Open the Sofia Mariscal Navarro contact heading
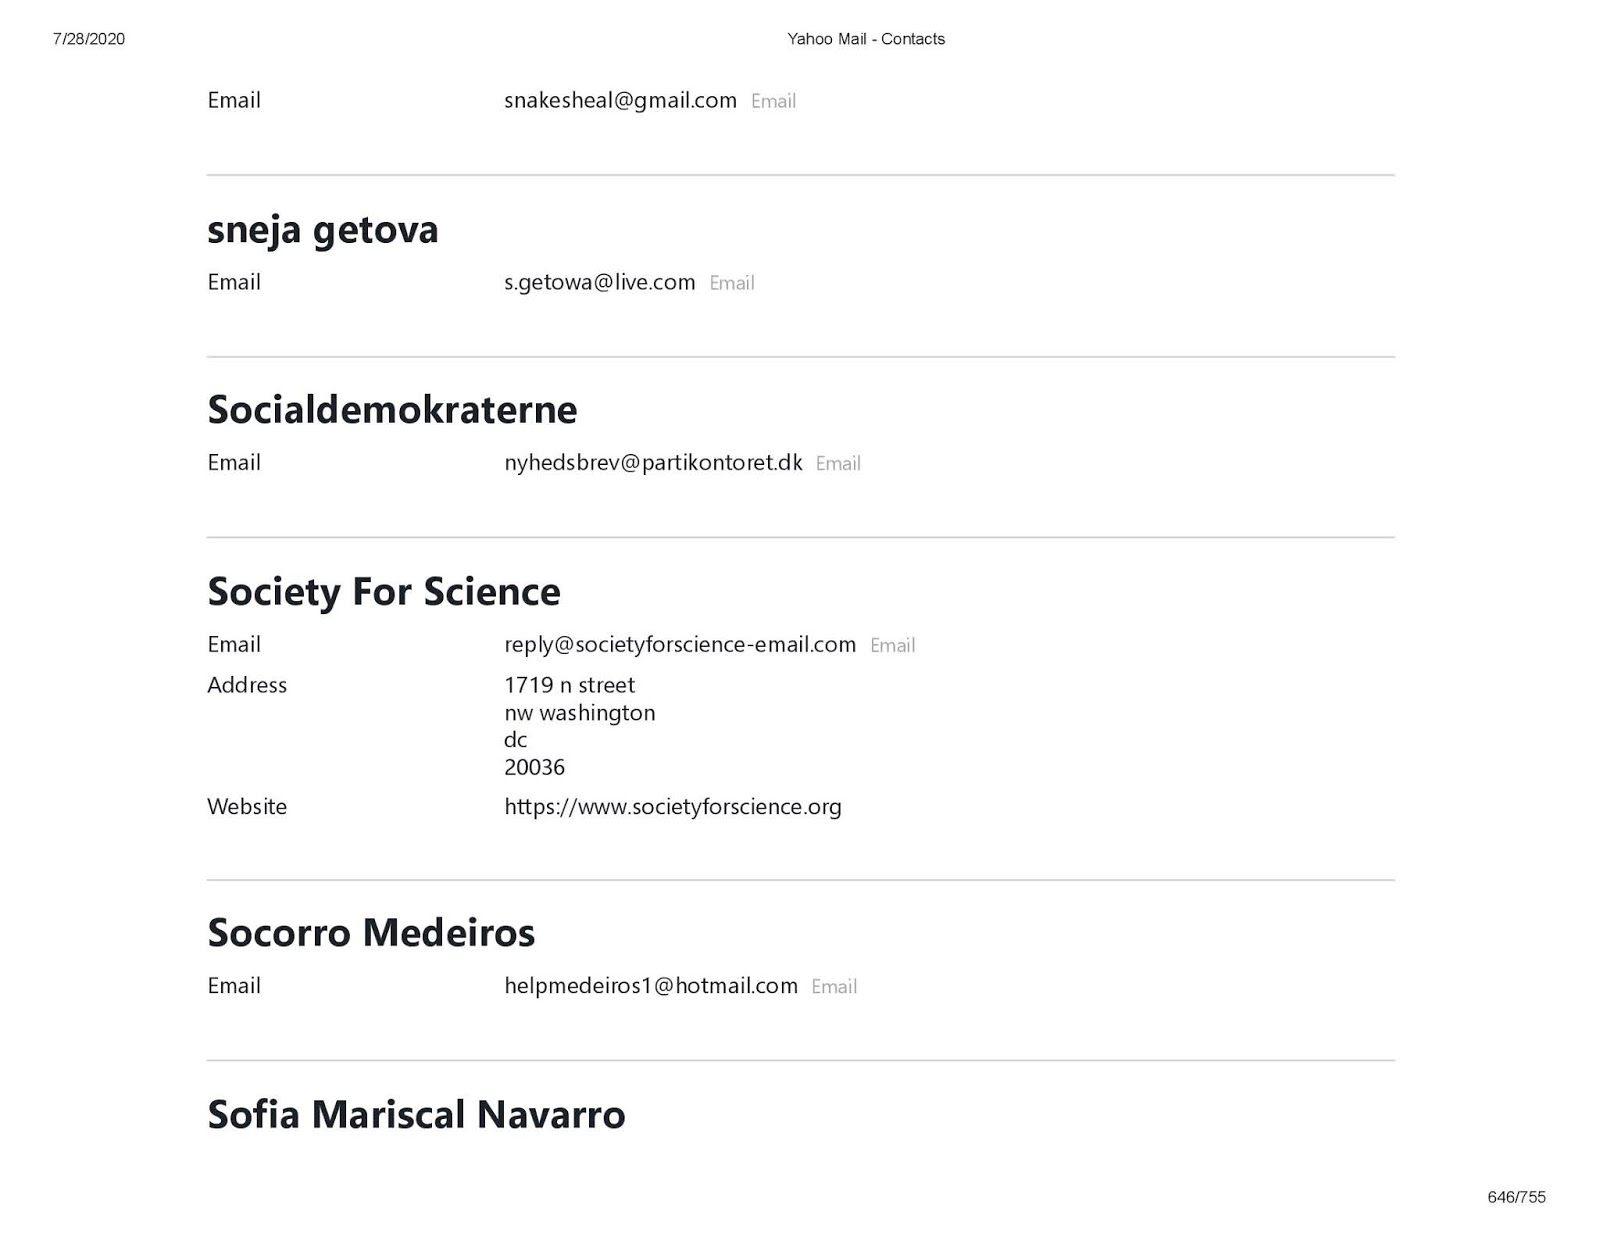 pyautogui.click(x=416, y=1114)
